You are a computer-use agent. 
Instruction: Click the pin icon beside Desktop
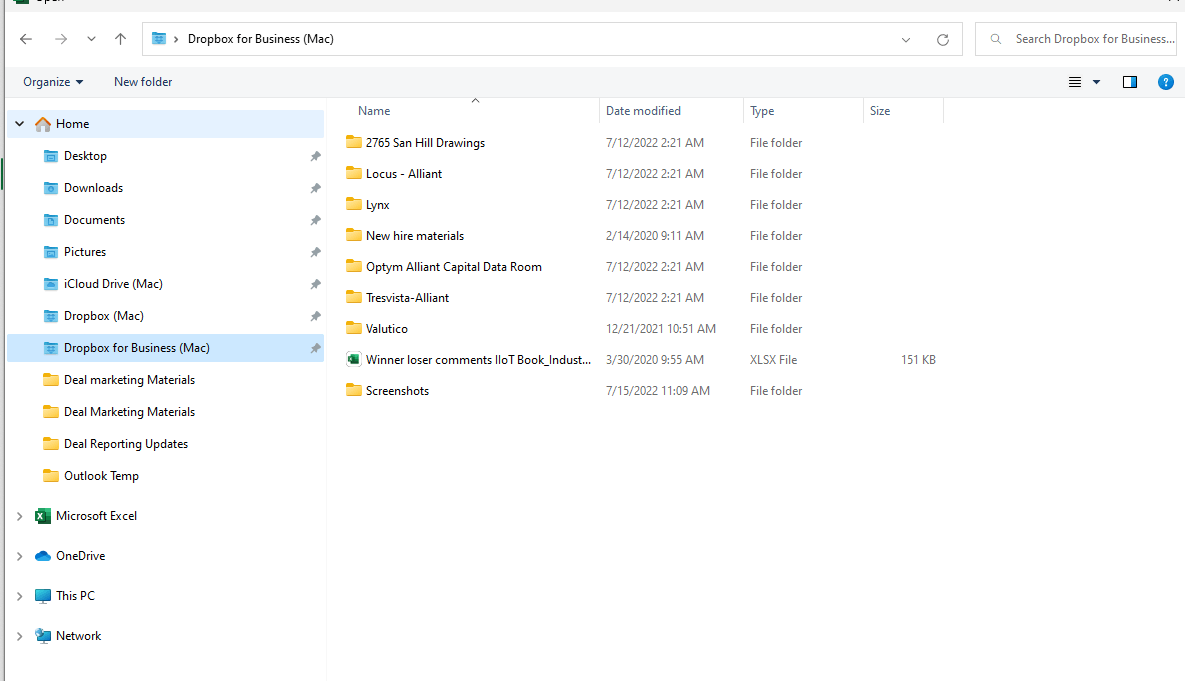(315, 156)
